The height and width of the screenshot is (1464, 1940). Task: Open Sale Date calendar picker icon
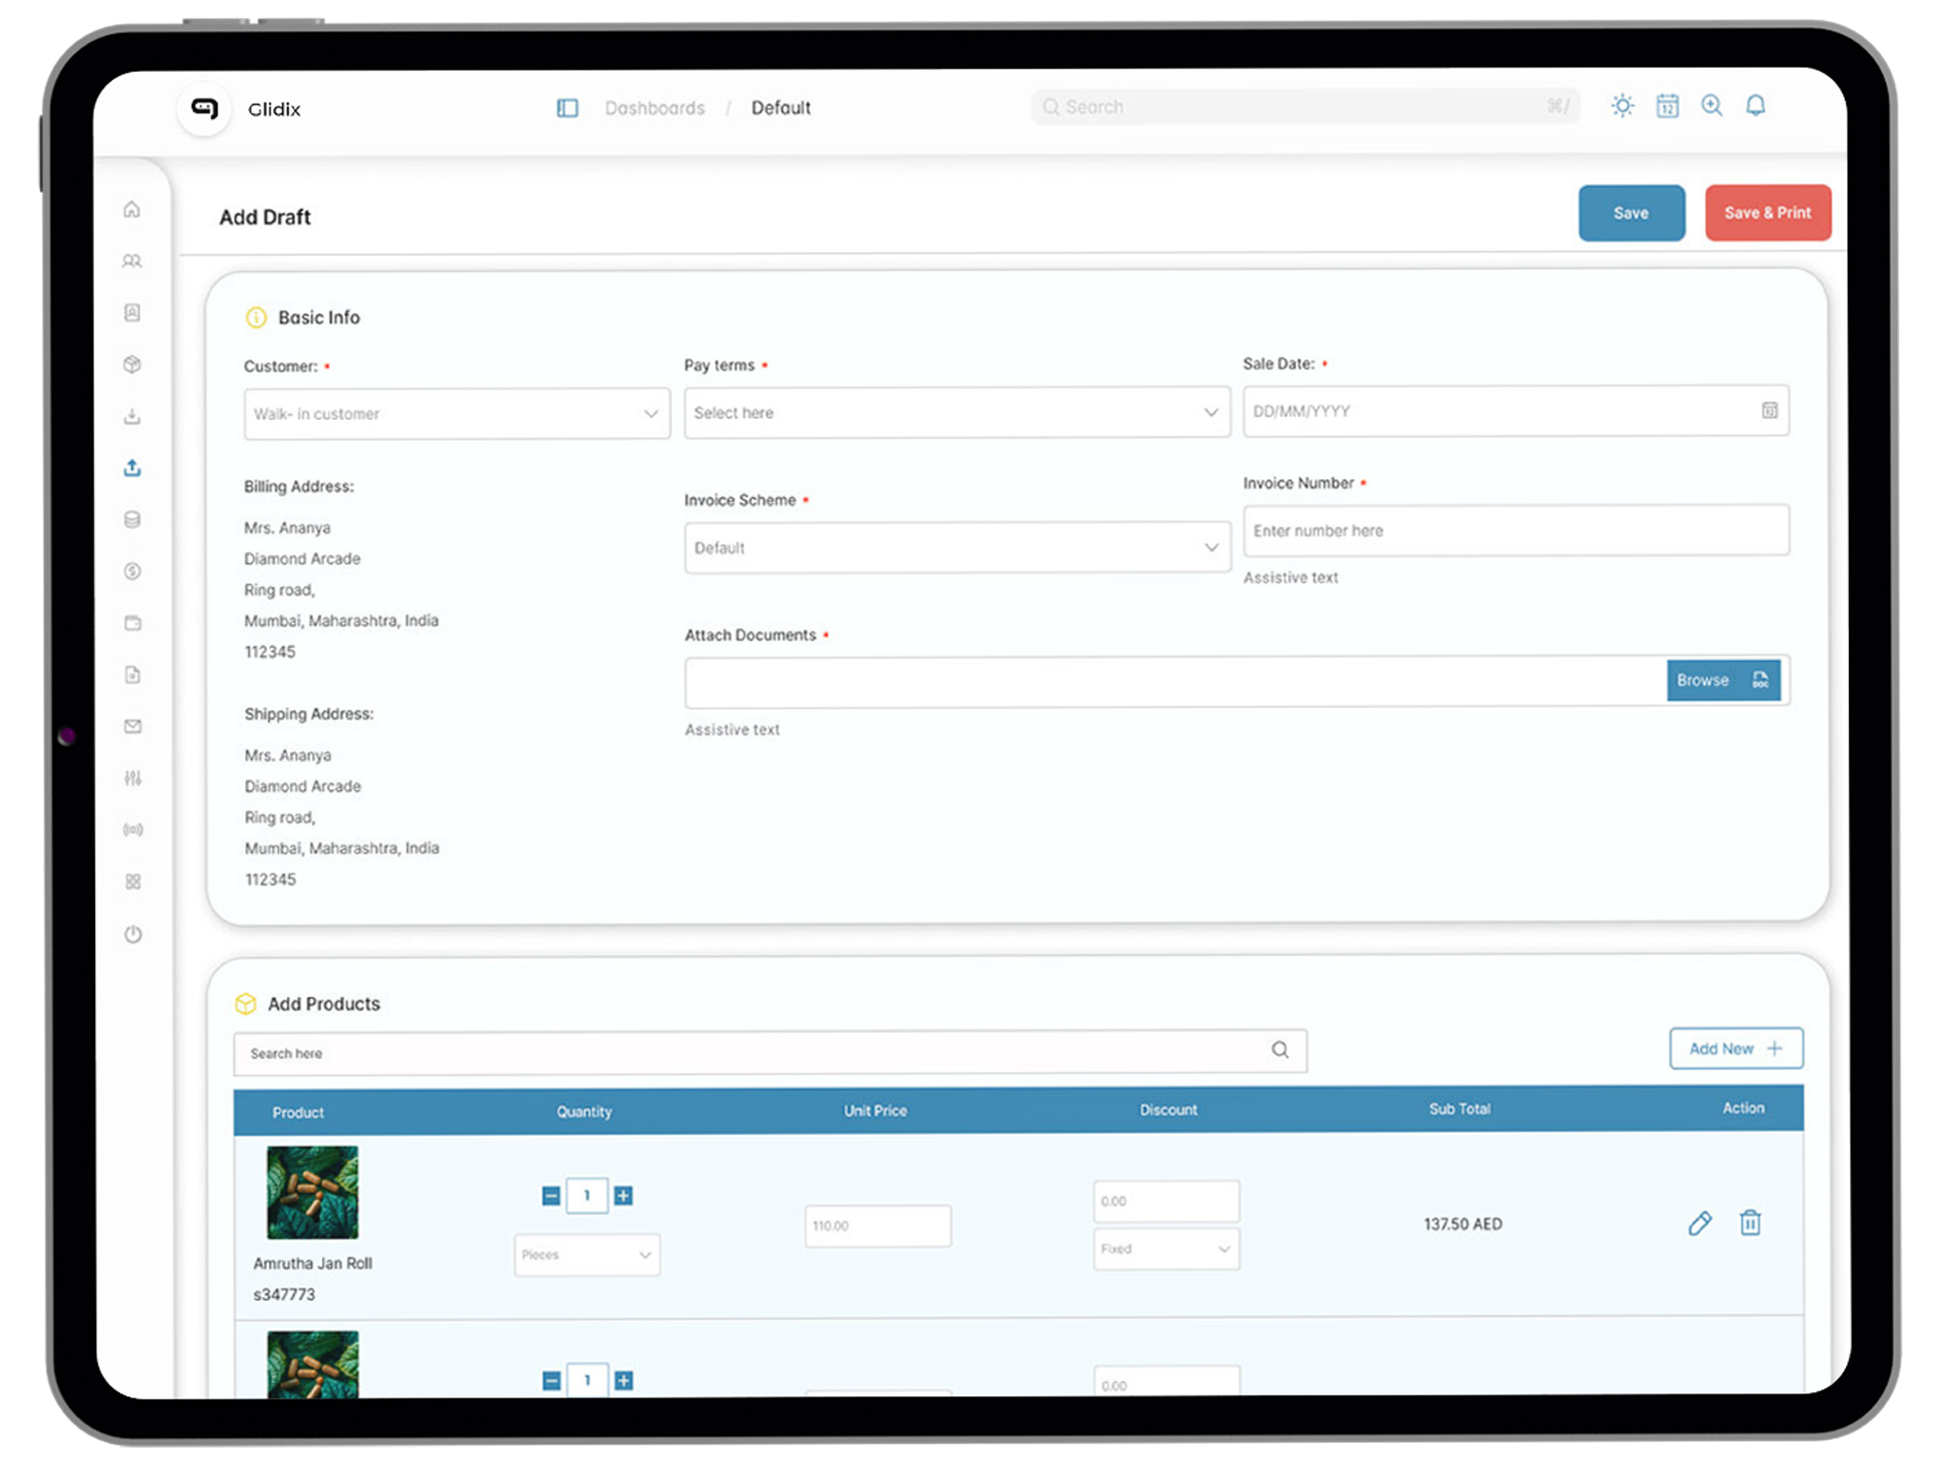[x=1769, y=410]
